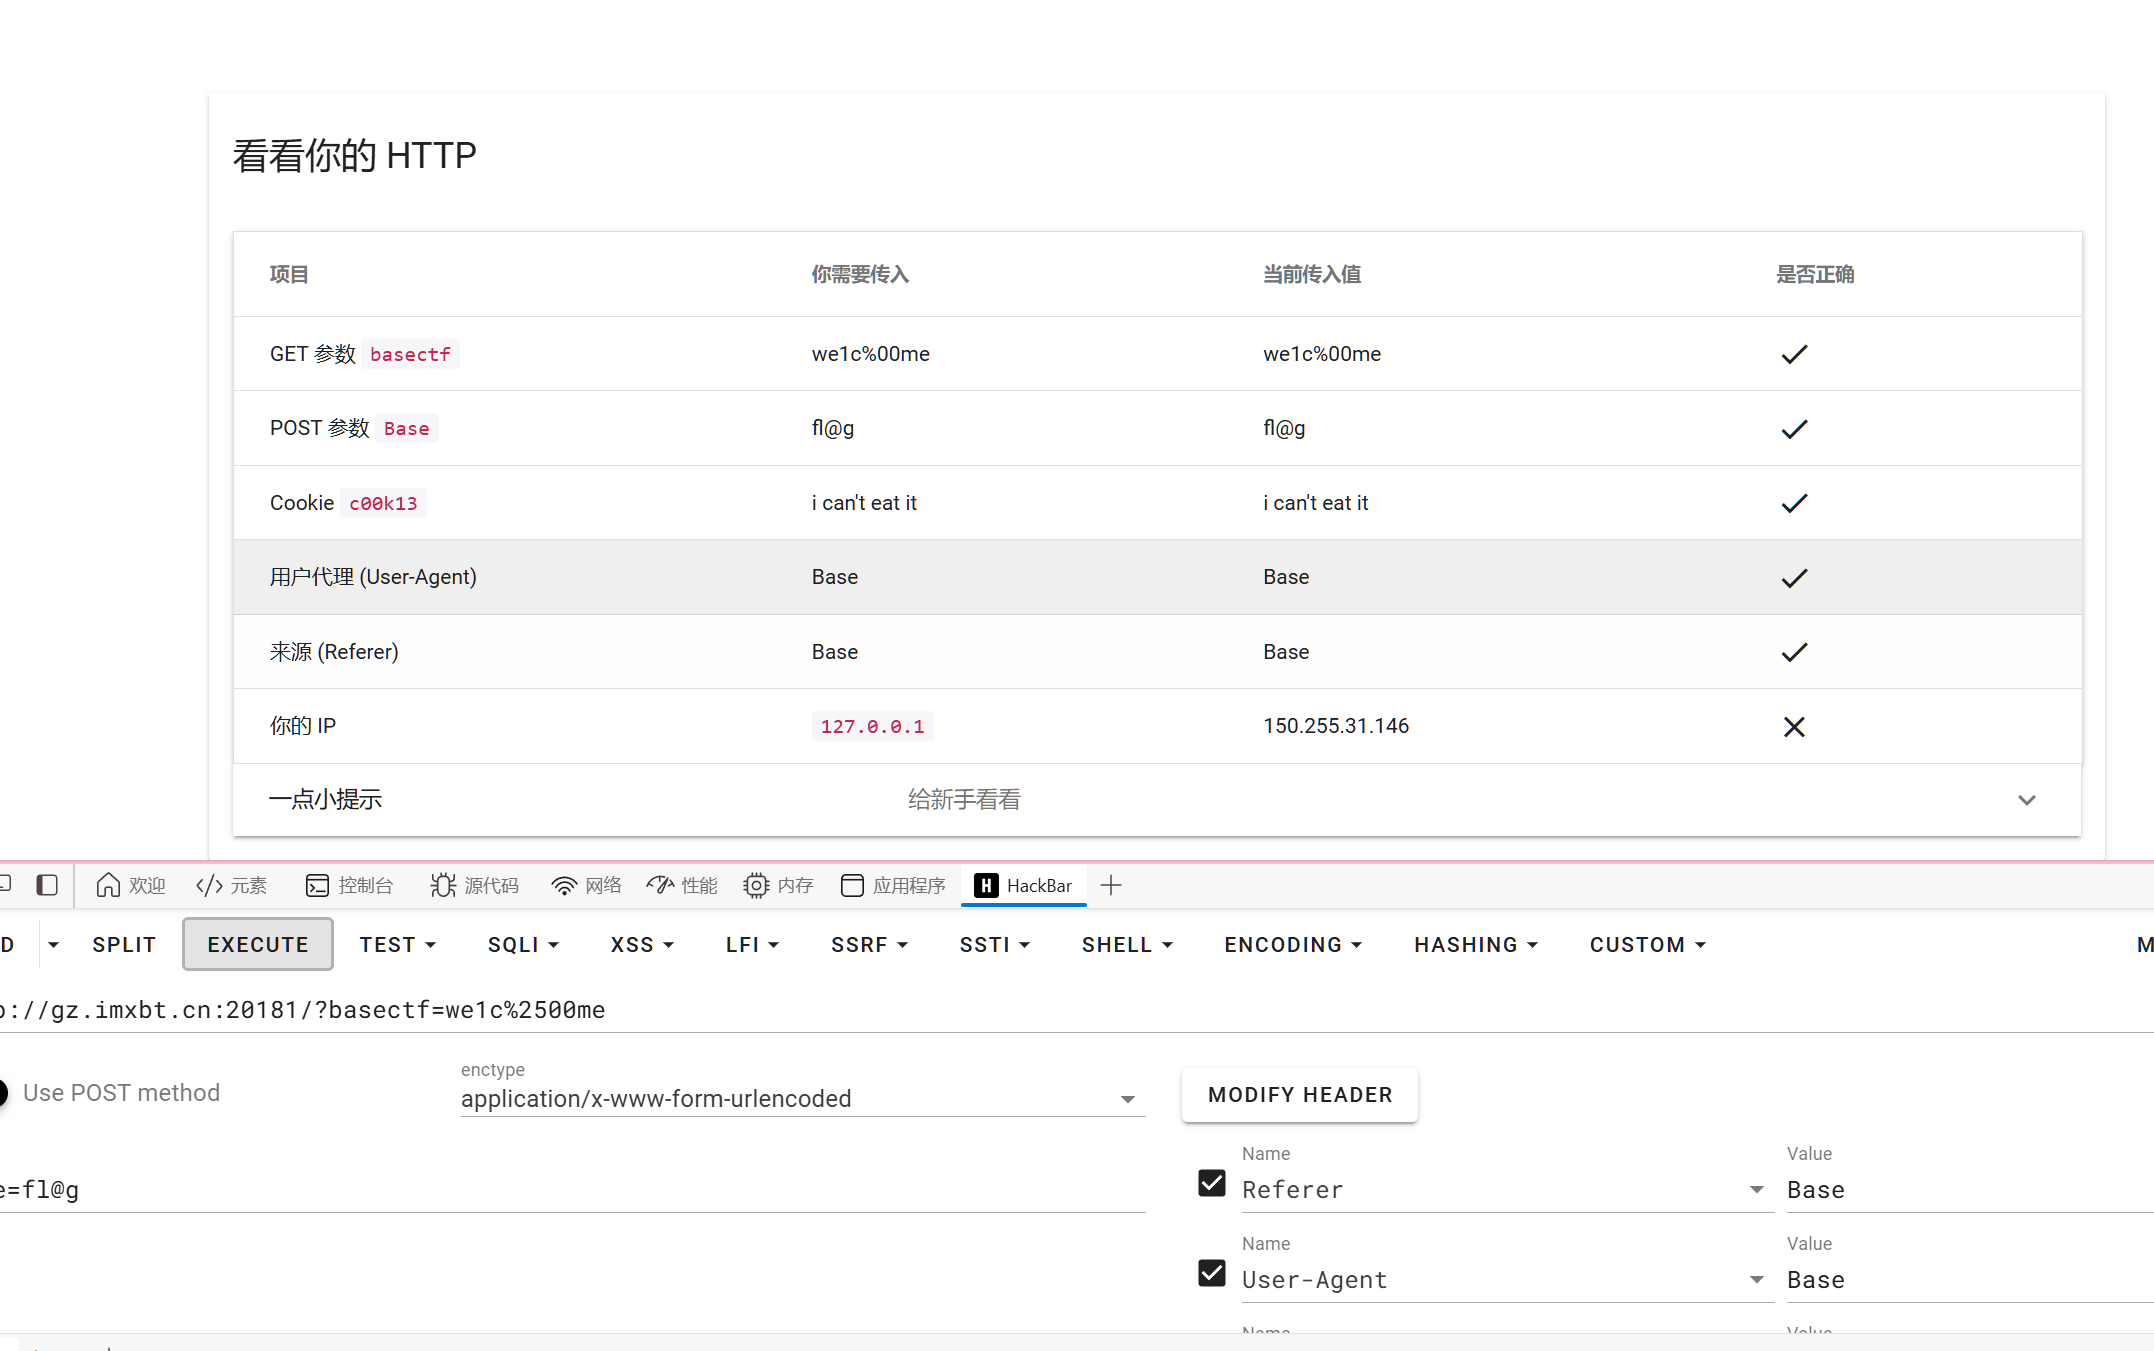Uncheck the Referer header checkbox
Image resolution: width=2154 pixels, height=1351 pixels.
coord(1212,1183)
